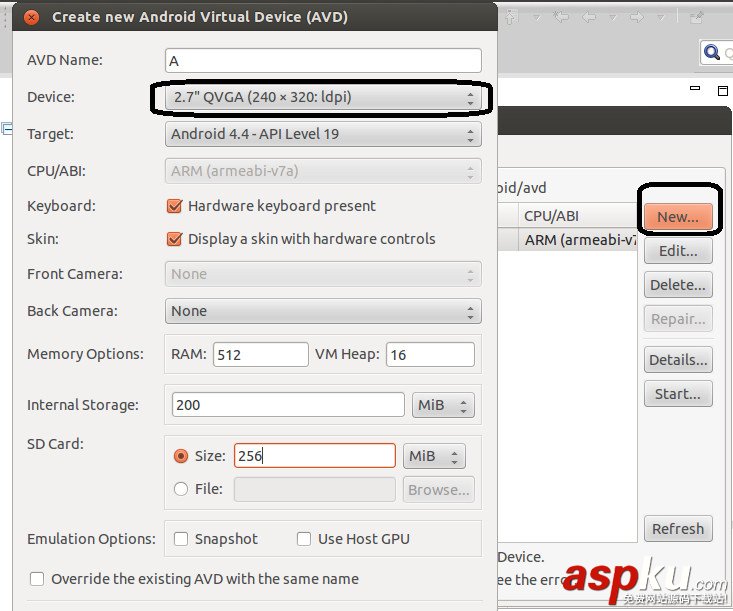
Task: Open the annotation navigation dropdown arrow
Action: coord(537,18)
